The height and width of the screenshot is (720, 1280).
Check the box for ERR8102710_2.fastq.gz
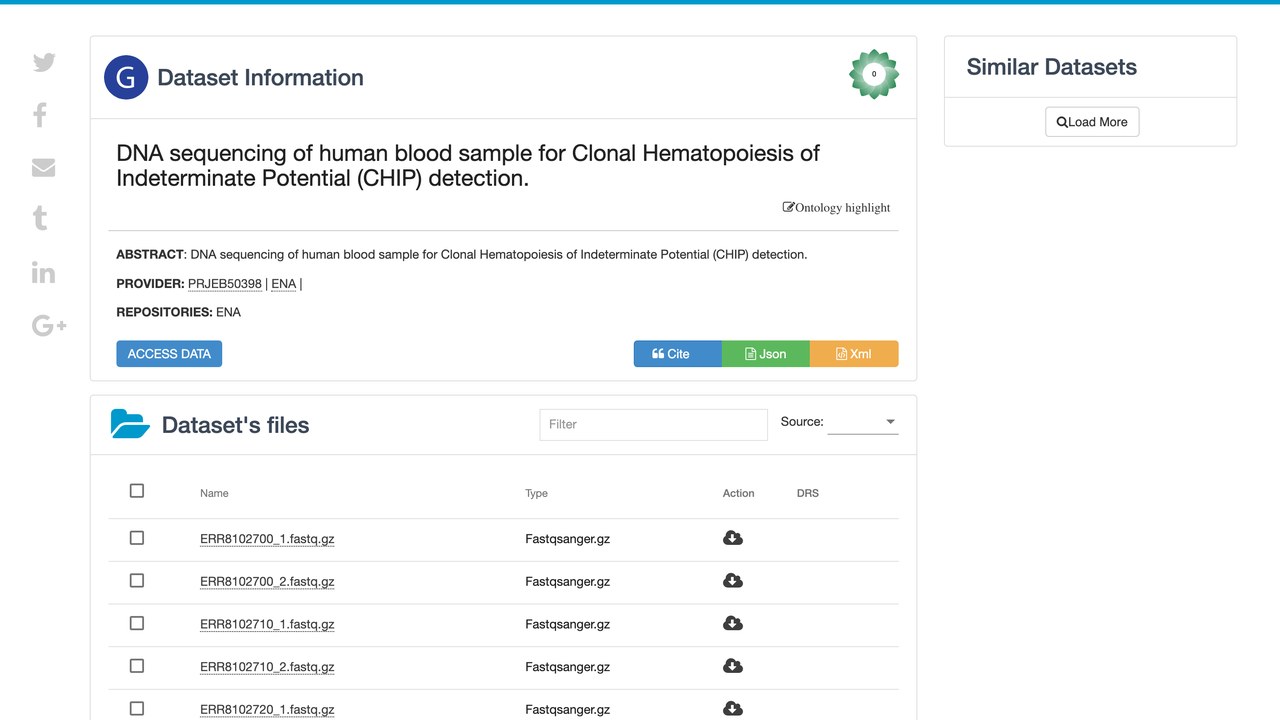[137, 666]
